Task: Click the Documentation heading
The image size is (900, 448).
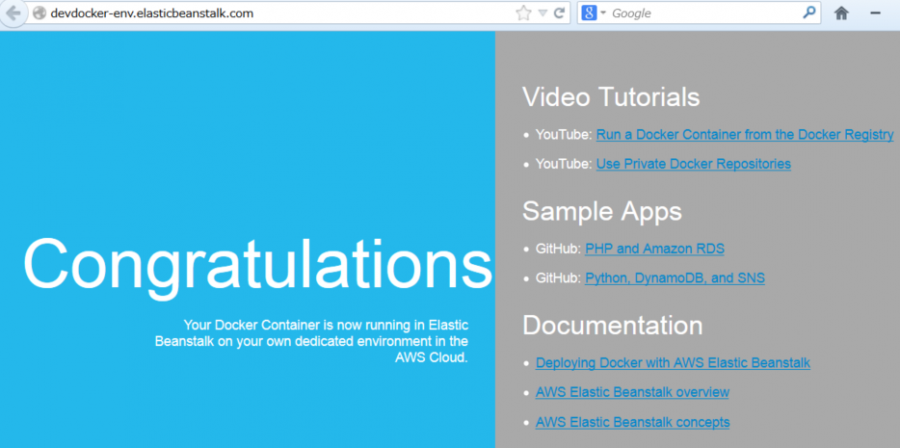Action: (612, 325)
